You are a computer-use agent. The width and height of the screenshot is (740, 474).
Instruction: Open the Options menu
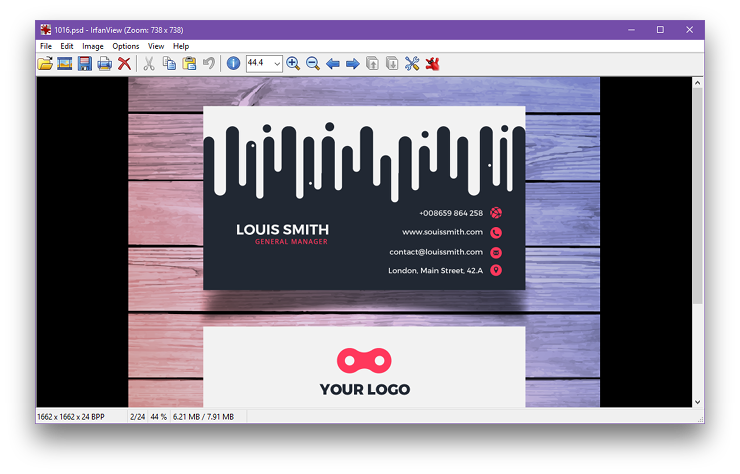click(x=126, y=46)
